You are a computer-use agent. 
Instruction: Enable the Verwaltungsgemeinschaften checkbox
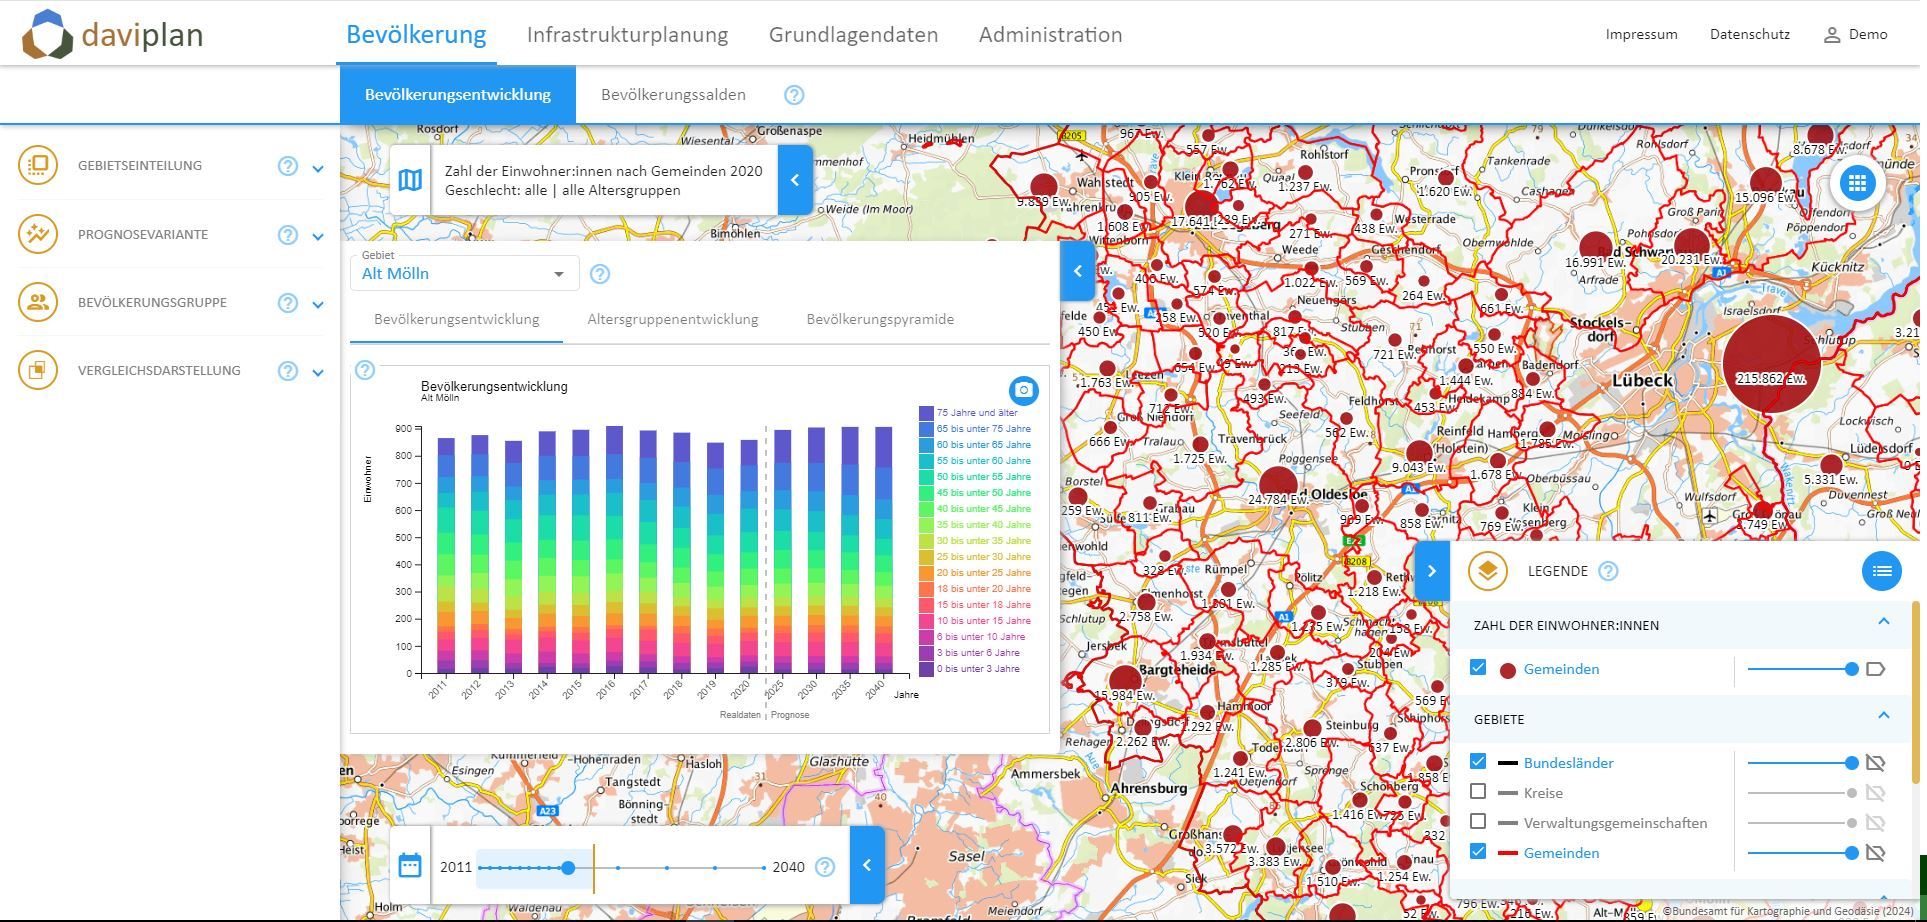[1478, 822]
